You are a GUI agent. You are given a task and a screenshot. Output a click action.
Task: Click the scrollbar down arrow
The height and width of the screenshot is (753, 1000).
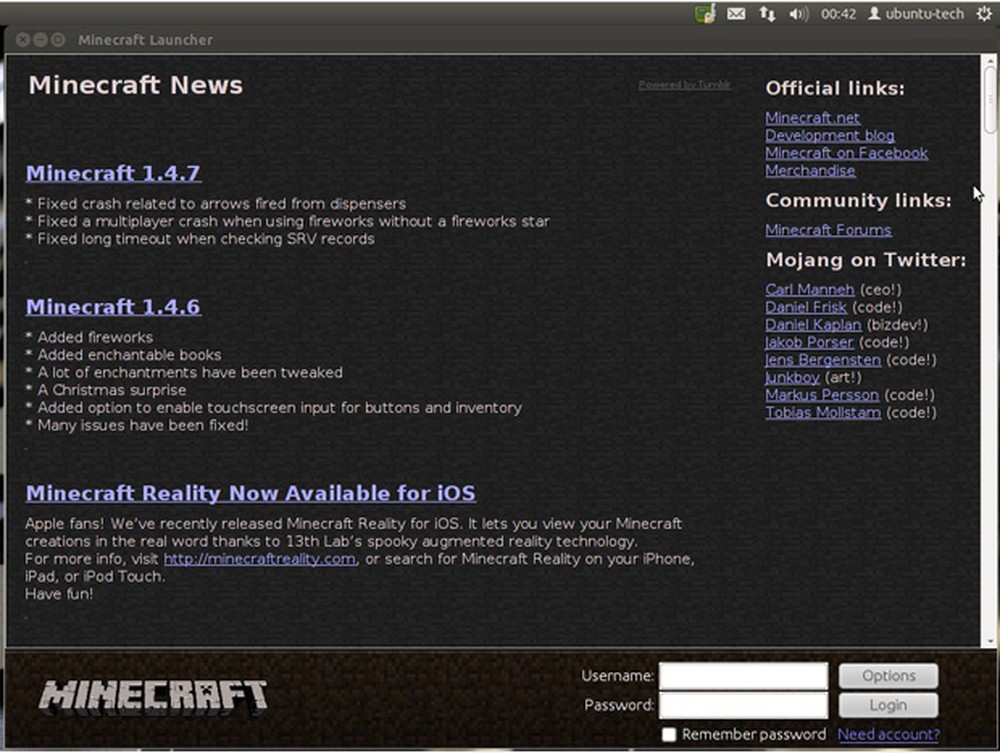(990, 641)
